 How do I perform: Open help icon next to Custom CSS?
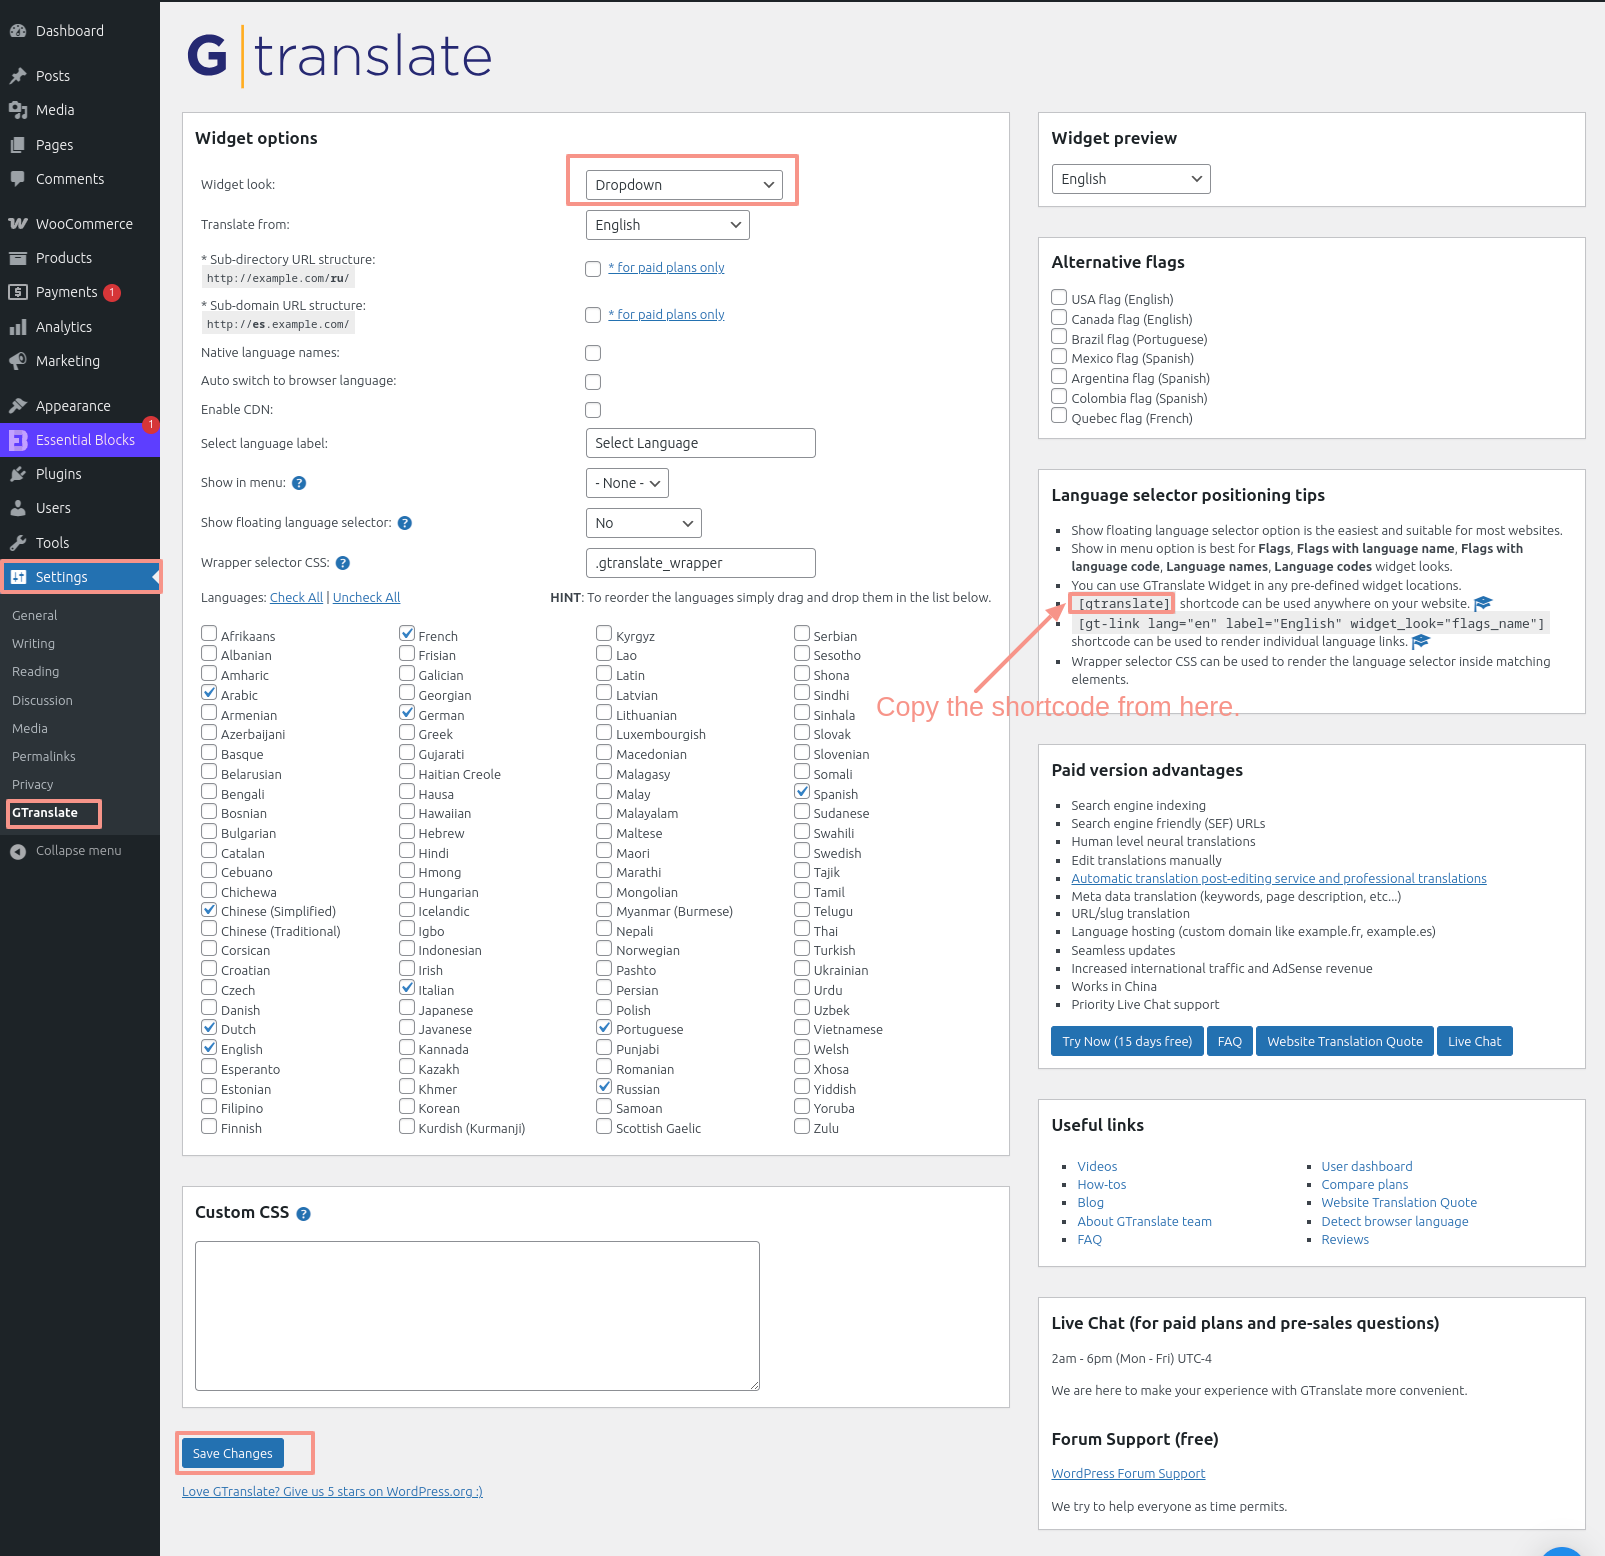click(x=304, y=1214)
